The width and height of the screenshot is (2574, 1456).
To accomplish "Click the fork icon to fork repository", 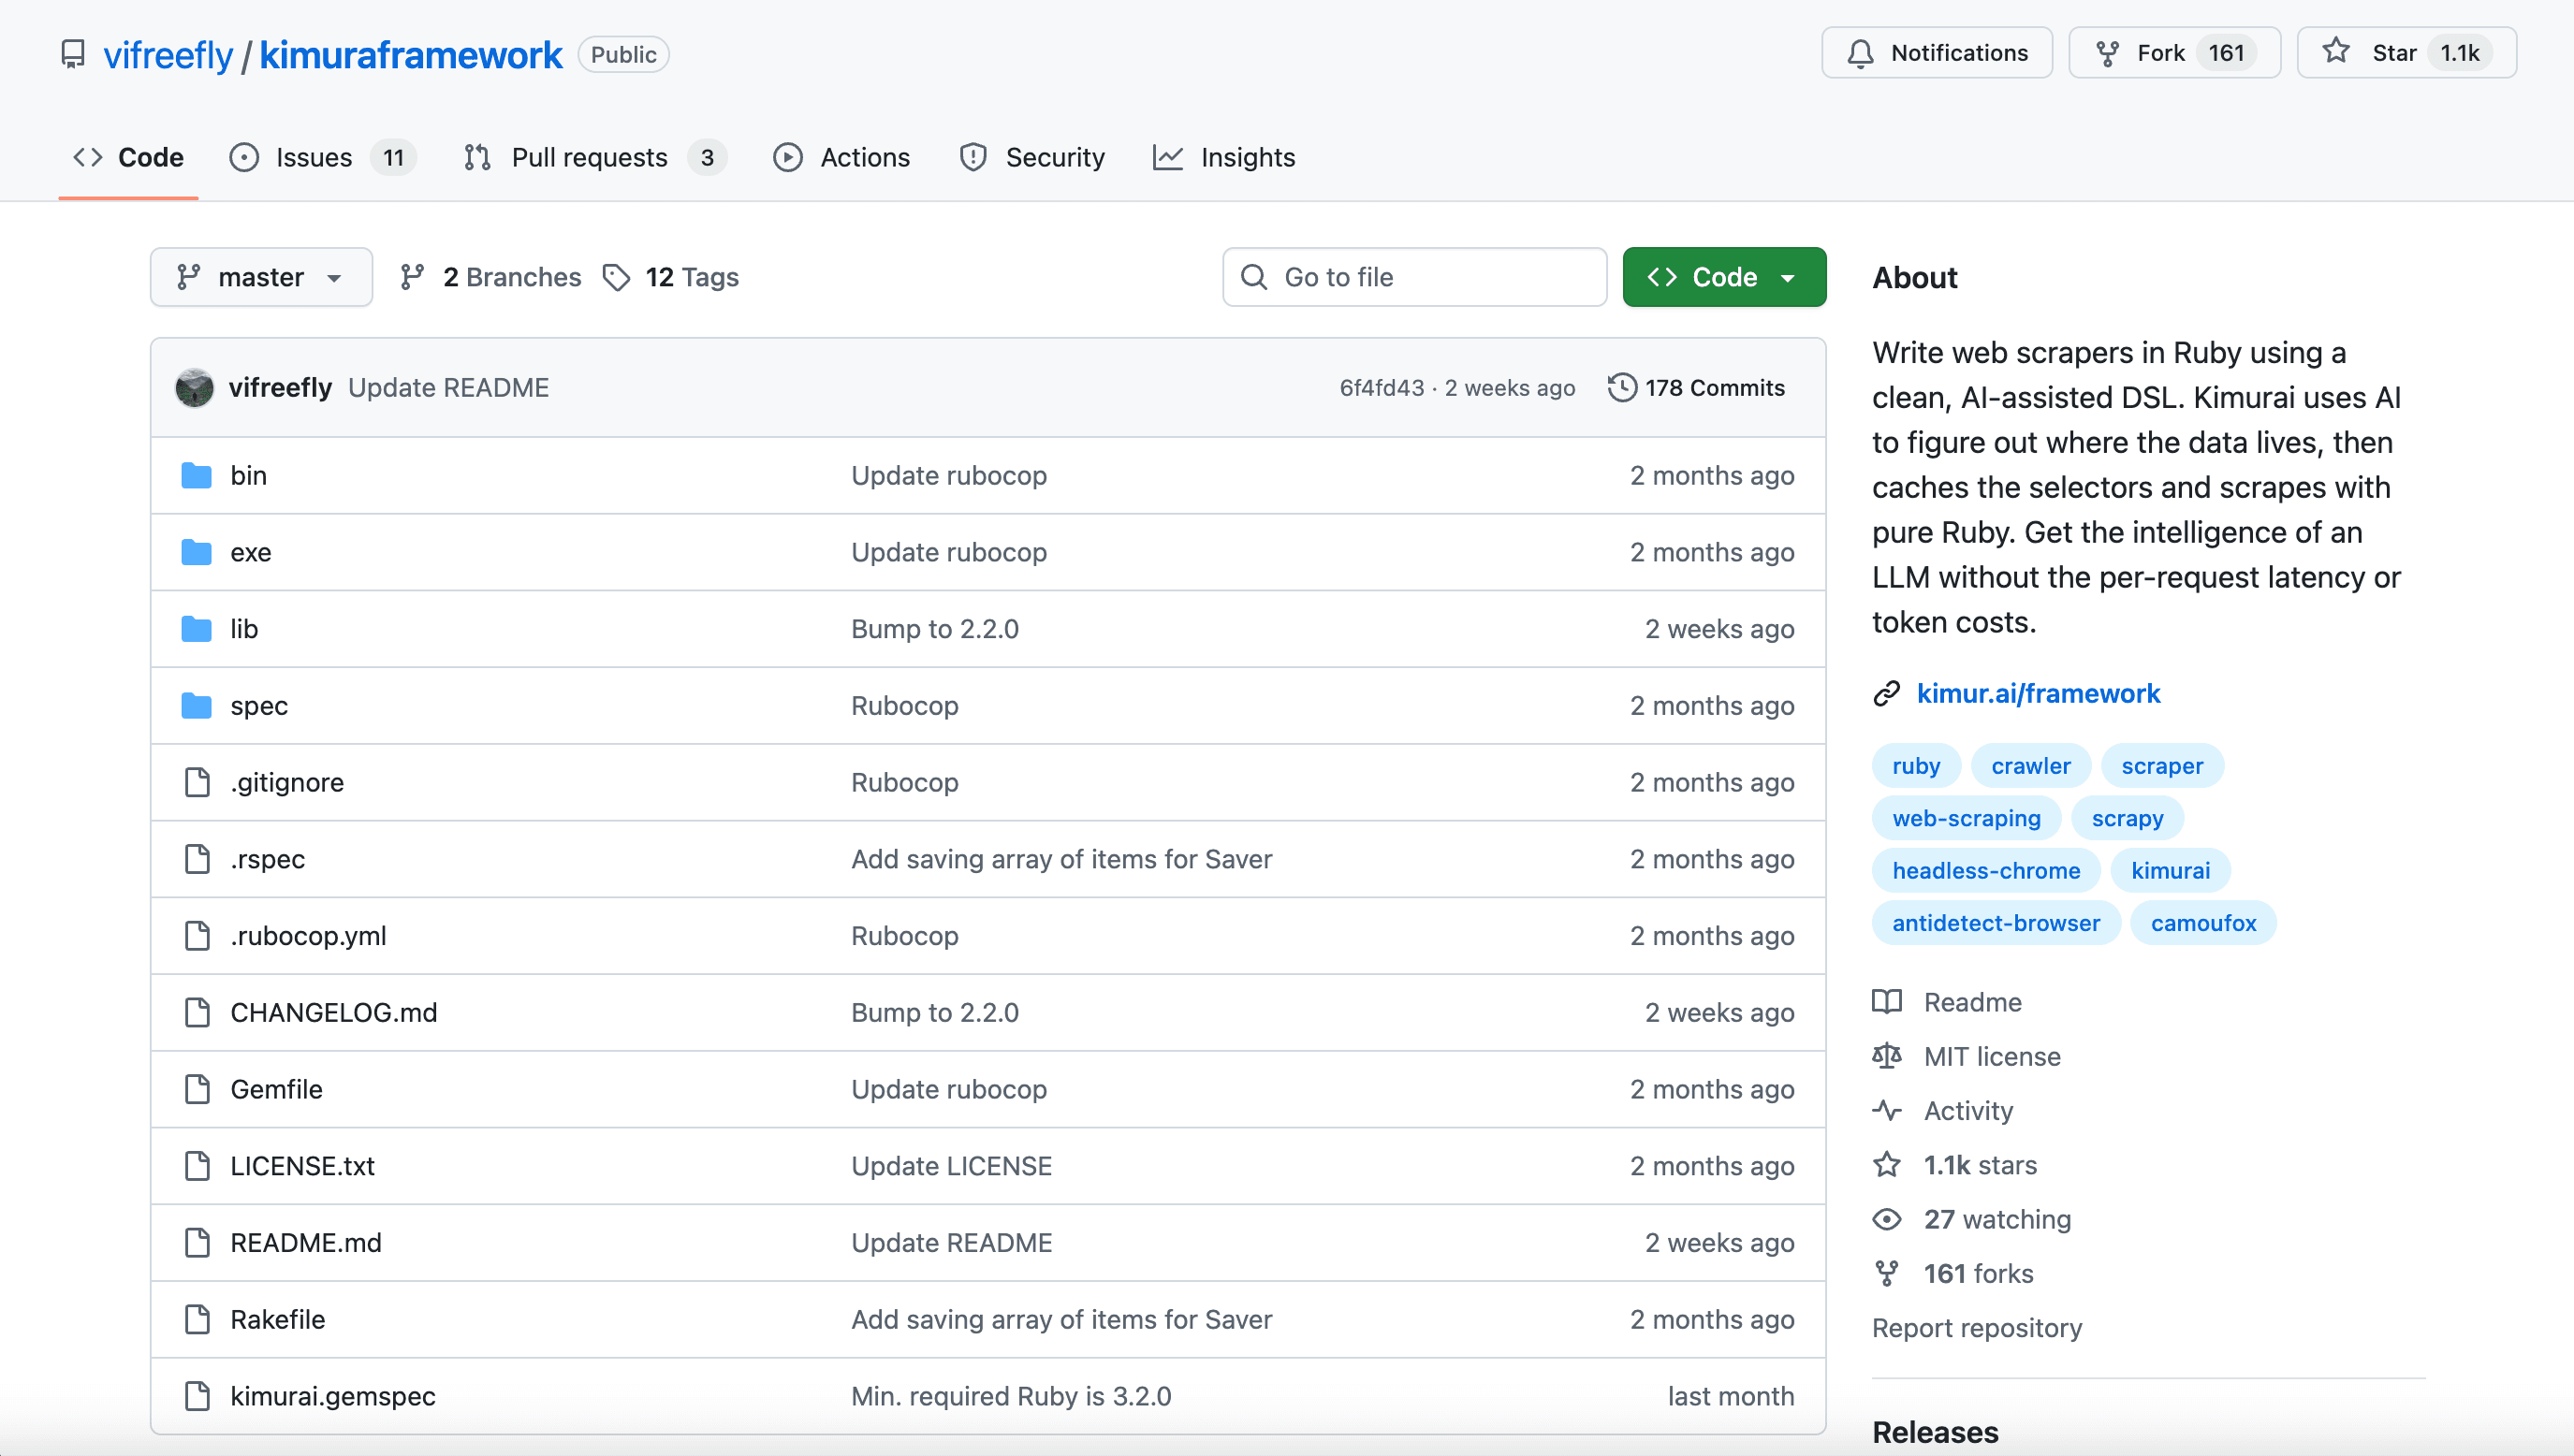I will click(x=2107, y=53).
